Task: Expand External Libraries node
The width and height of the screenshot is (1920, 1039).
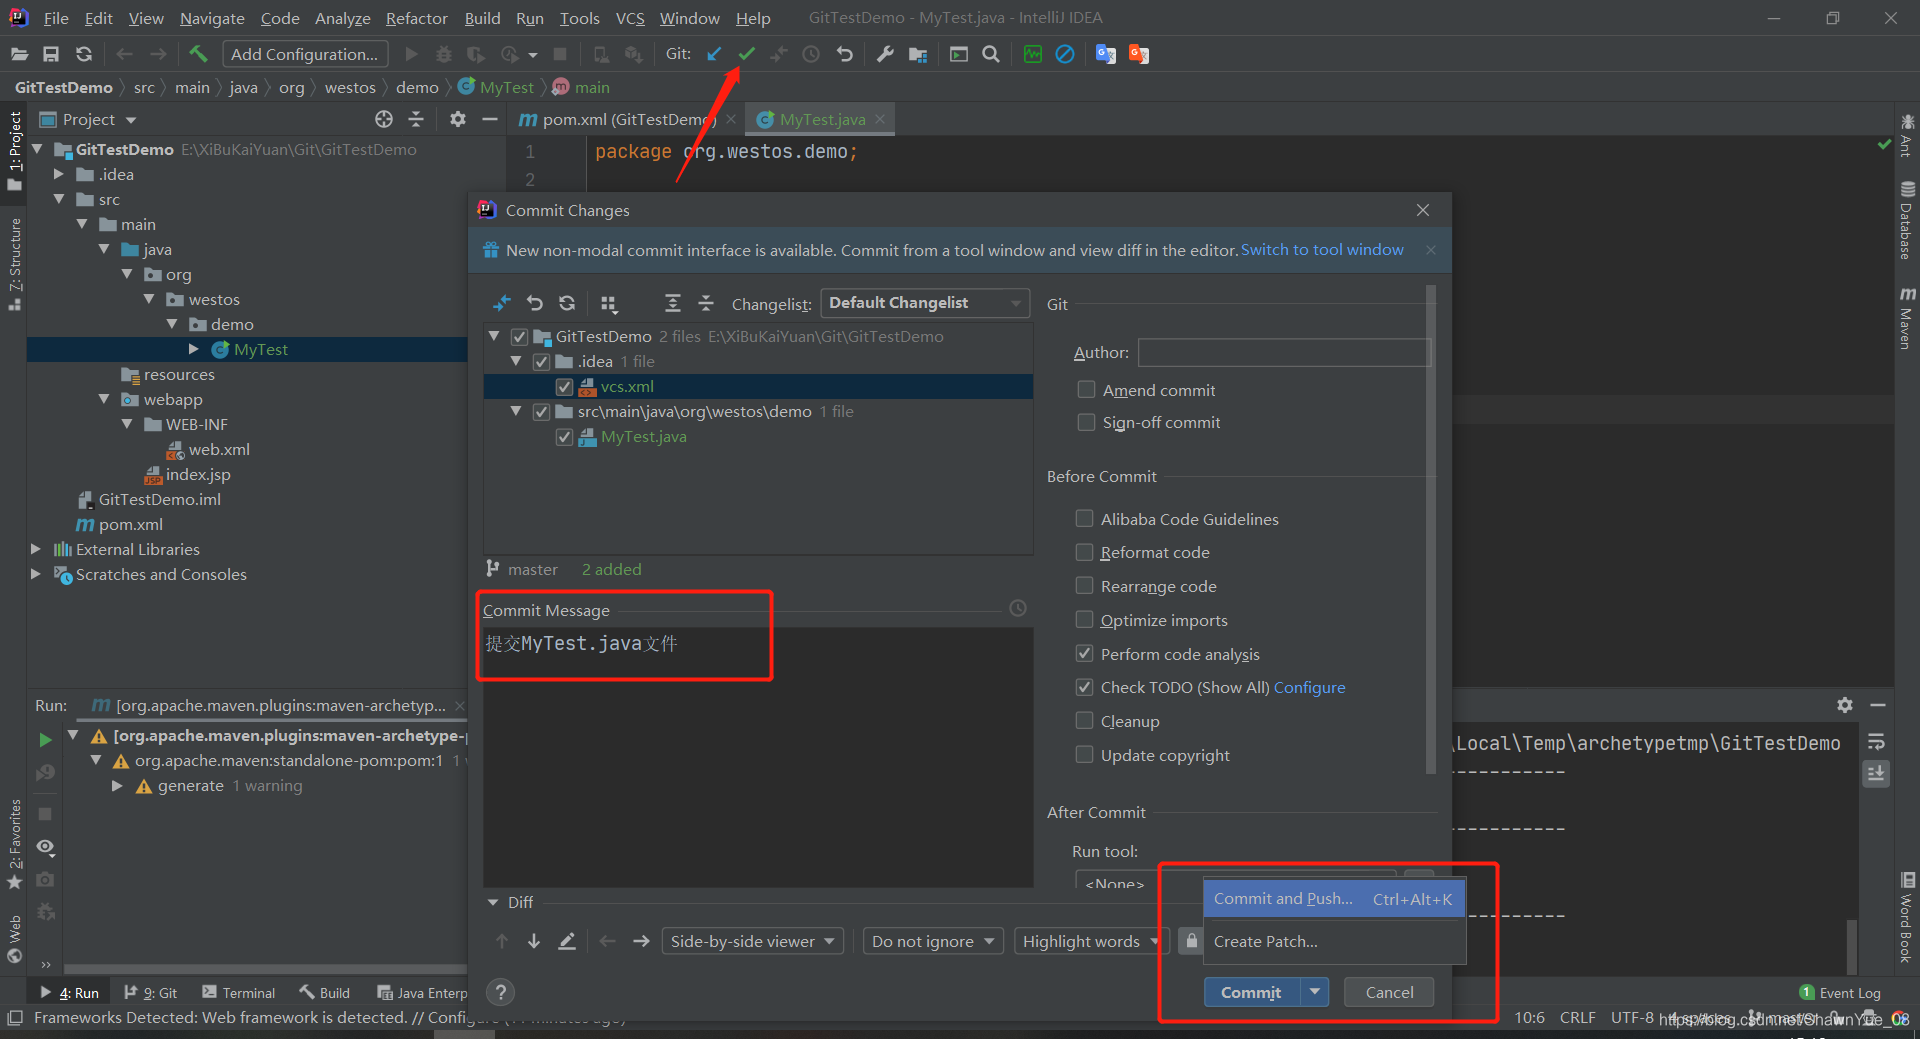Action: [x=36, y=549]
